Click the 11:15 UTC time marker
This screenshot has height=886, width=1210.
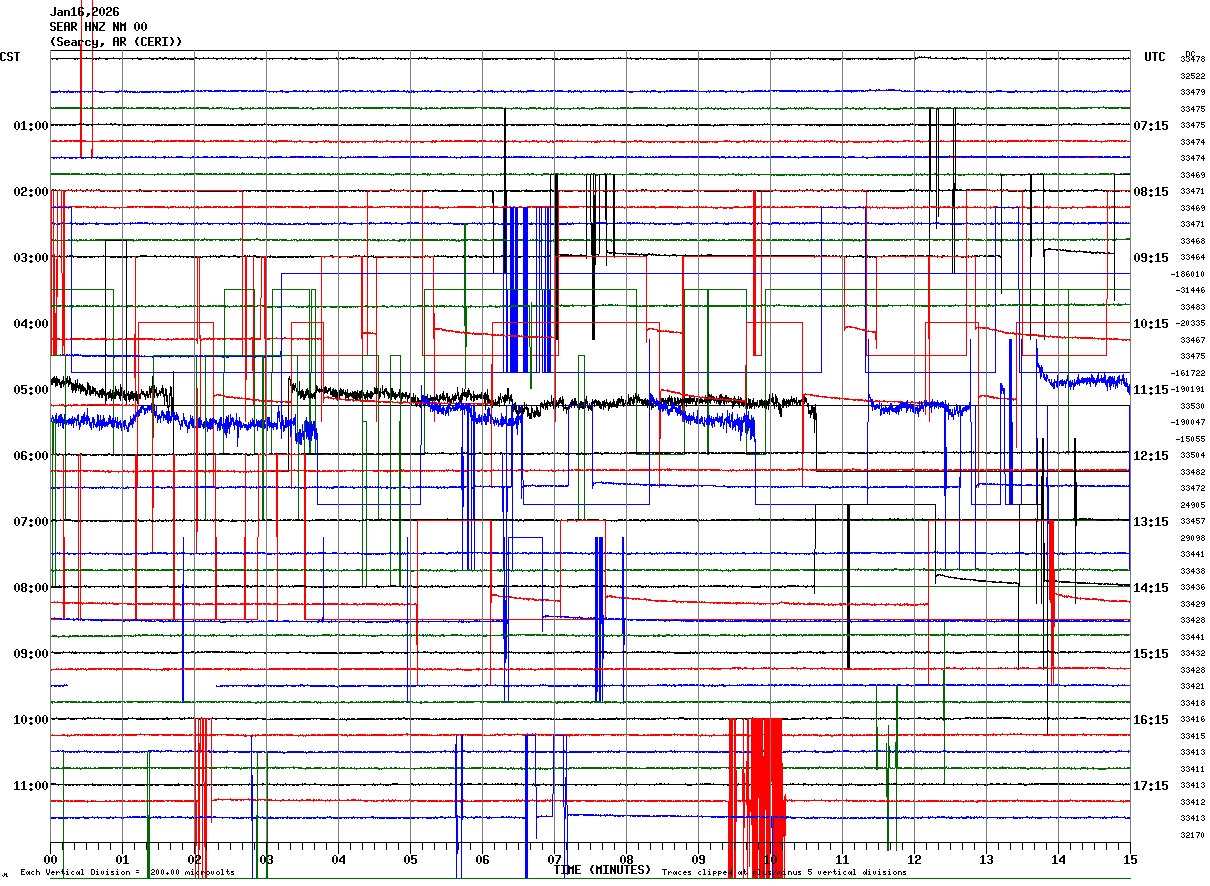click(x=1151, y=390)
